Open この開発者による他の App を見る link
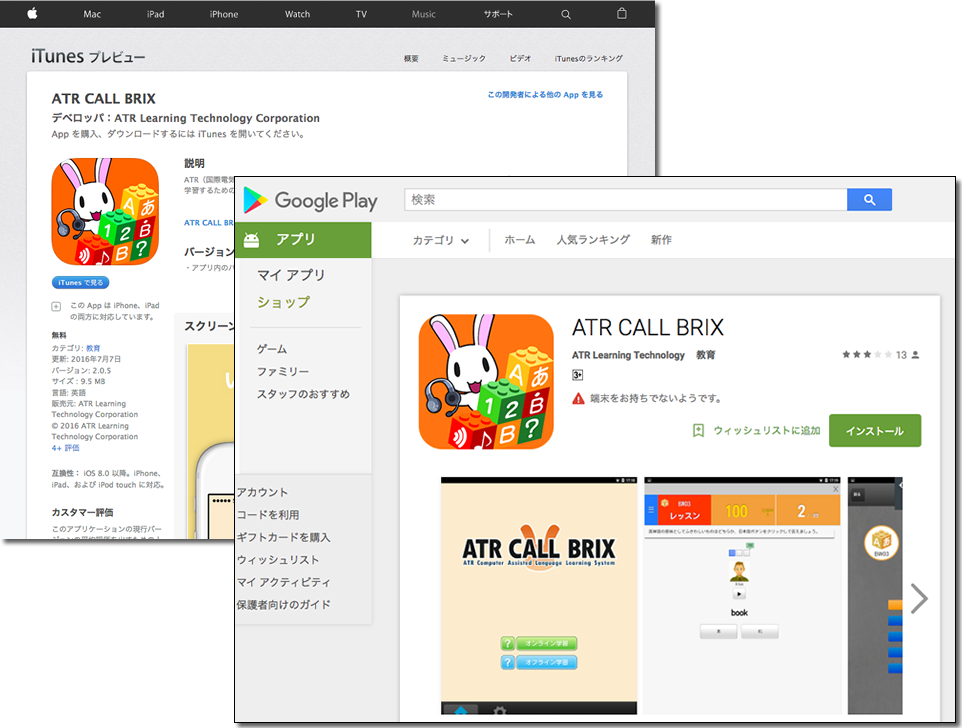Screen dimensions: 962x728 (x=545, y=95)
